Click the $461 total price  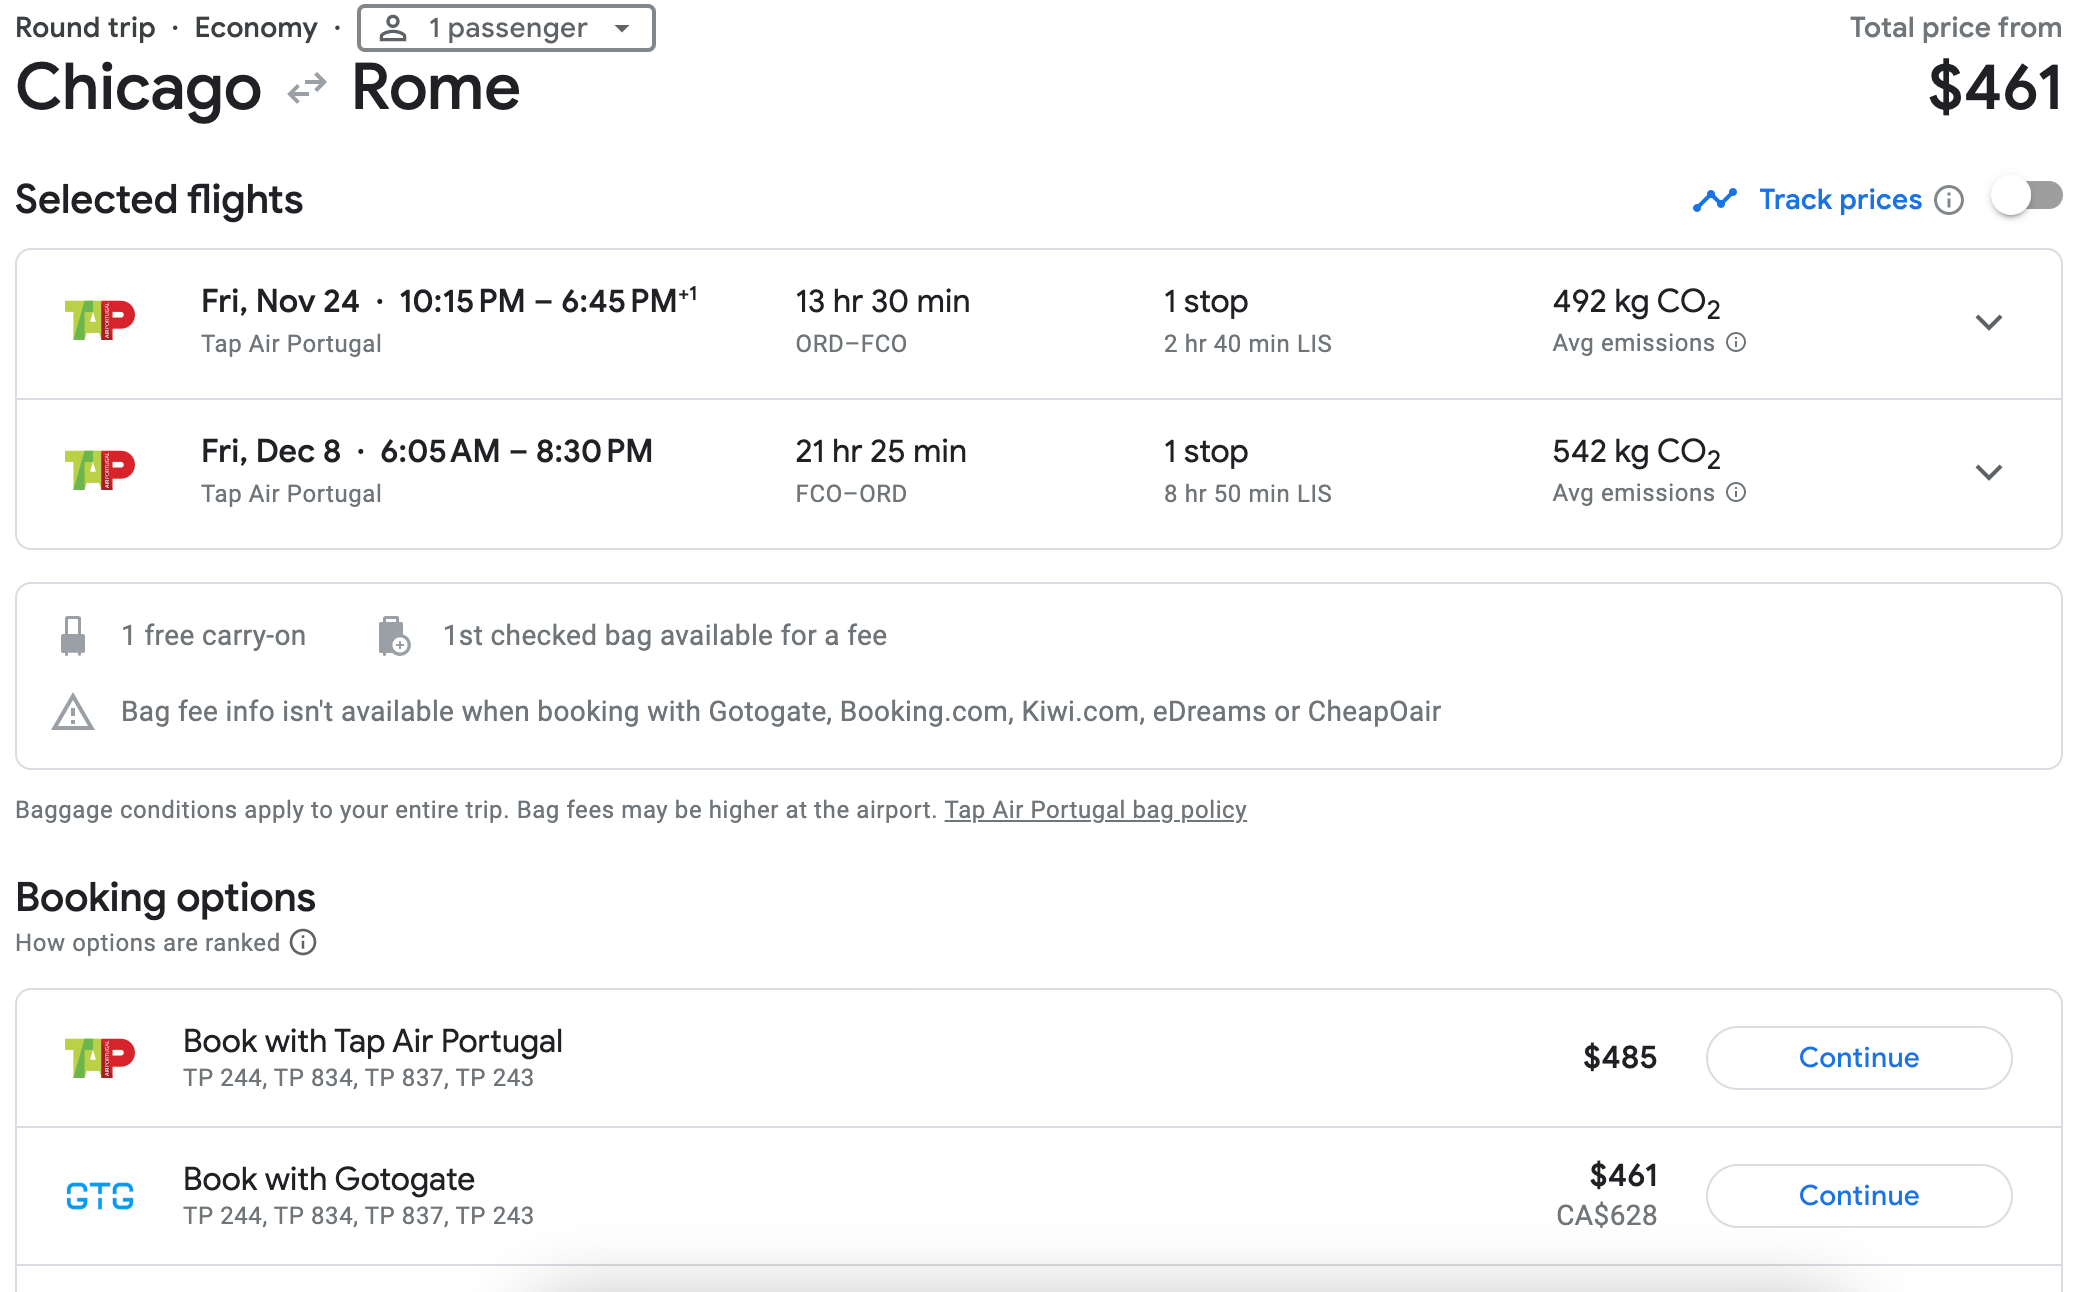point(1995,88)
